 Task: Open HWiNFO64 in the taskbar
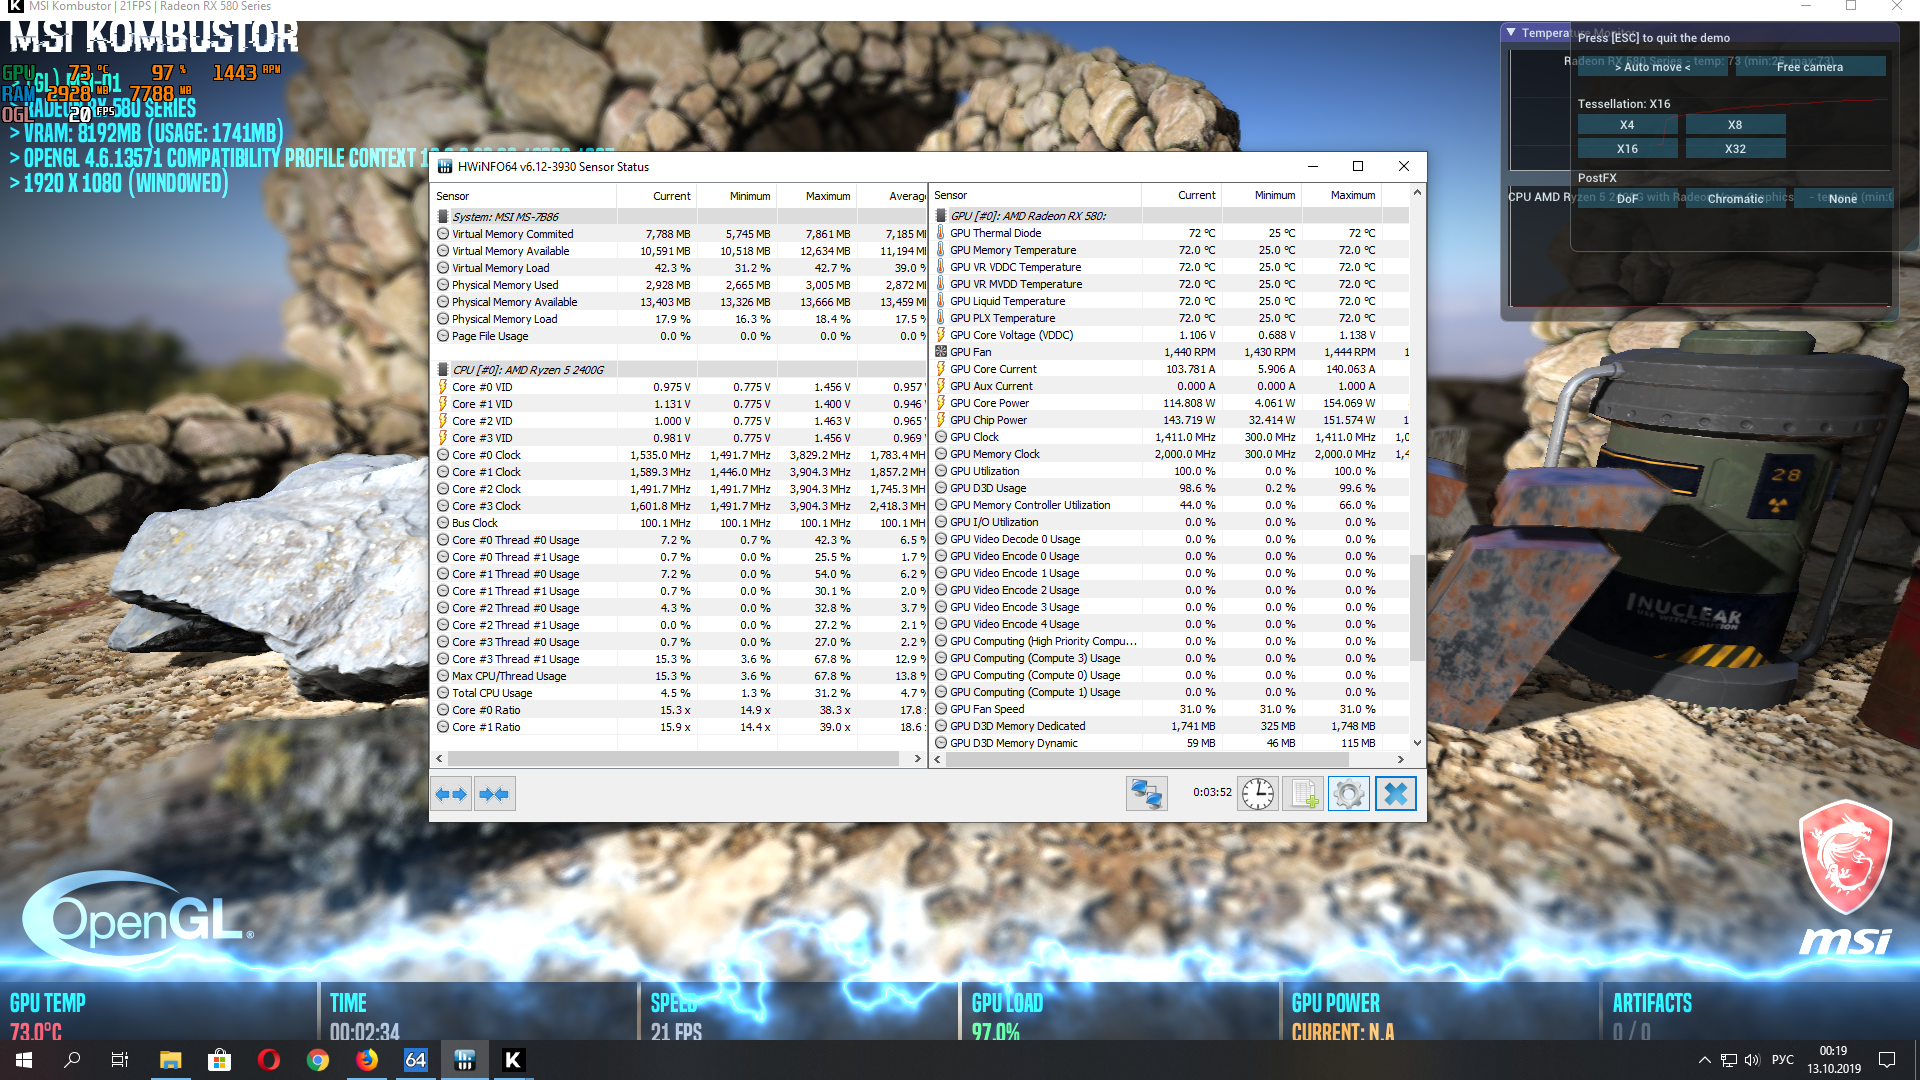click(464, 1060)
